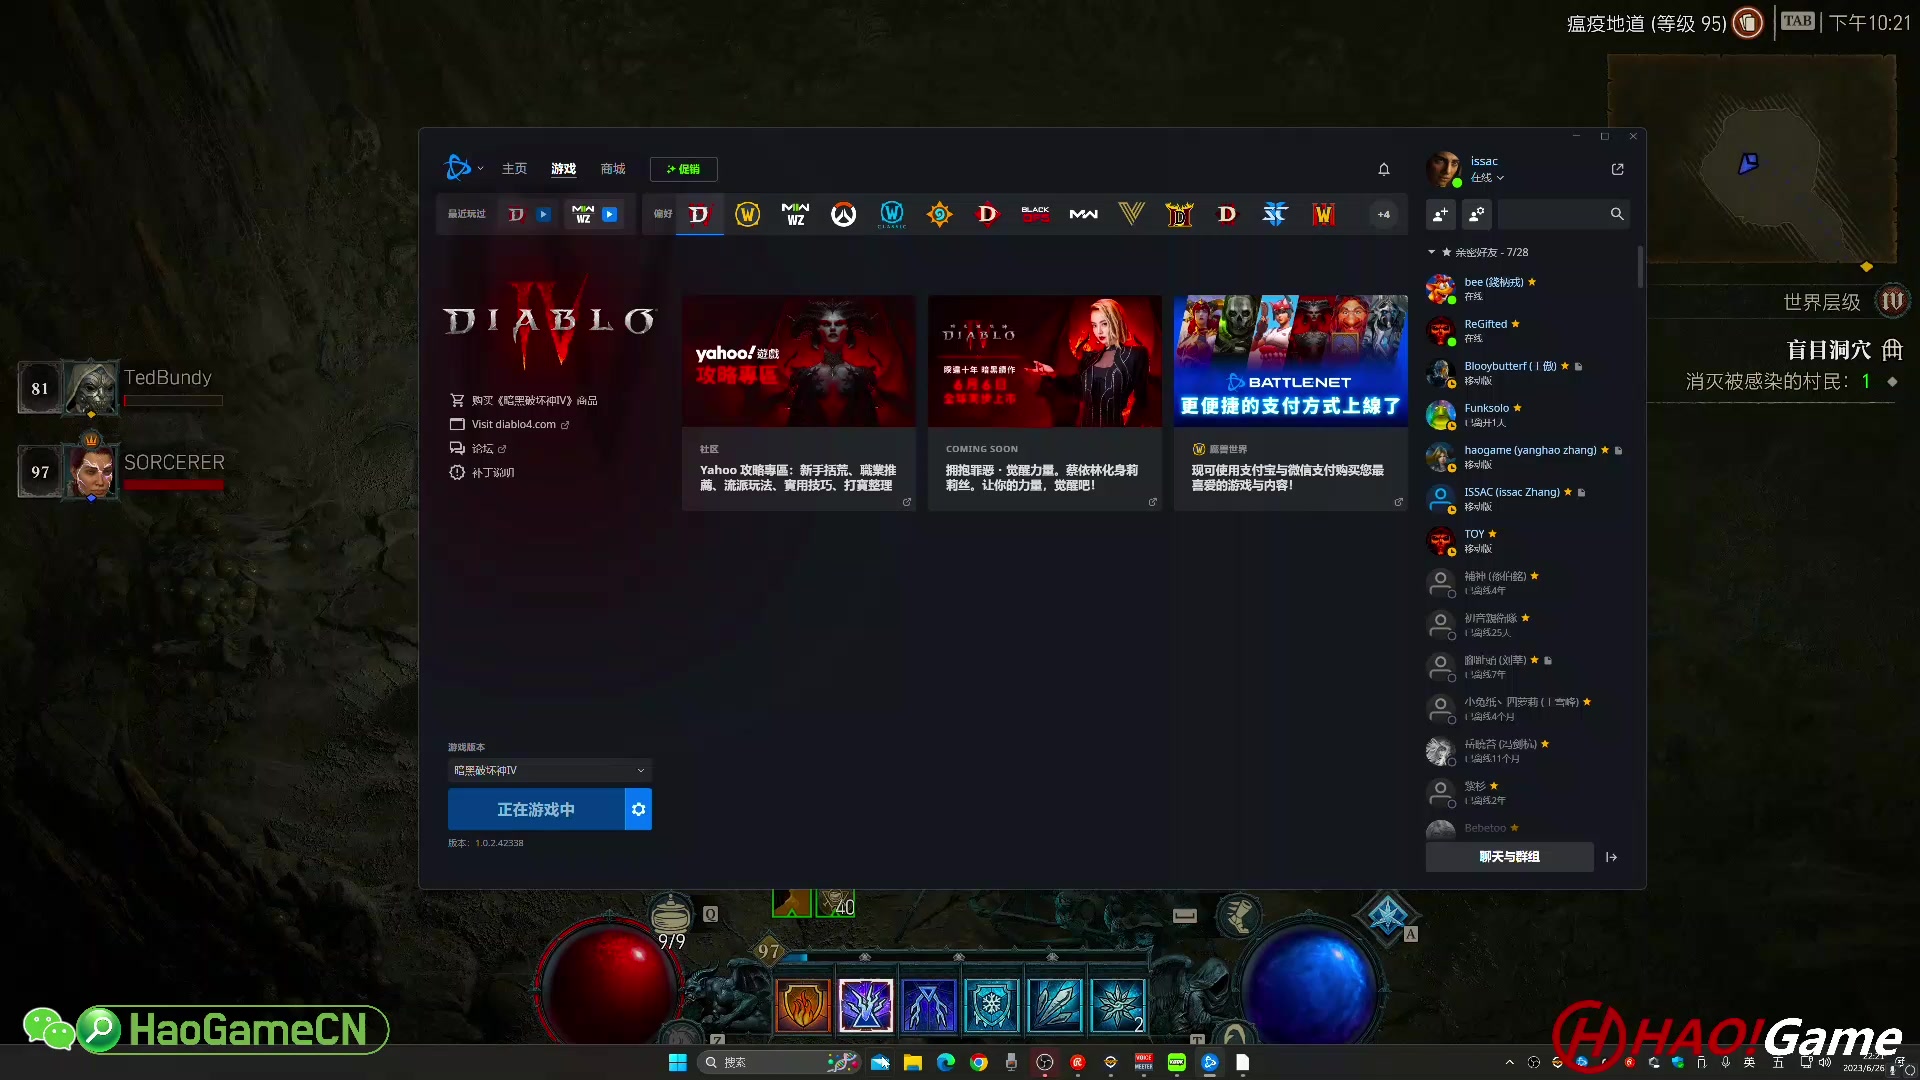Screen dimensions: 1920x1080
Task: Show the +4 more games
Action: pos(1383,214)
